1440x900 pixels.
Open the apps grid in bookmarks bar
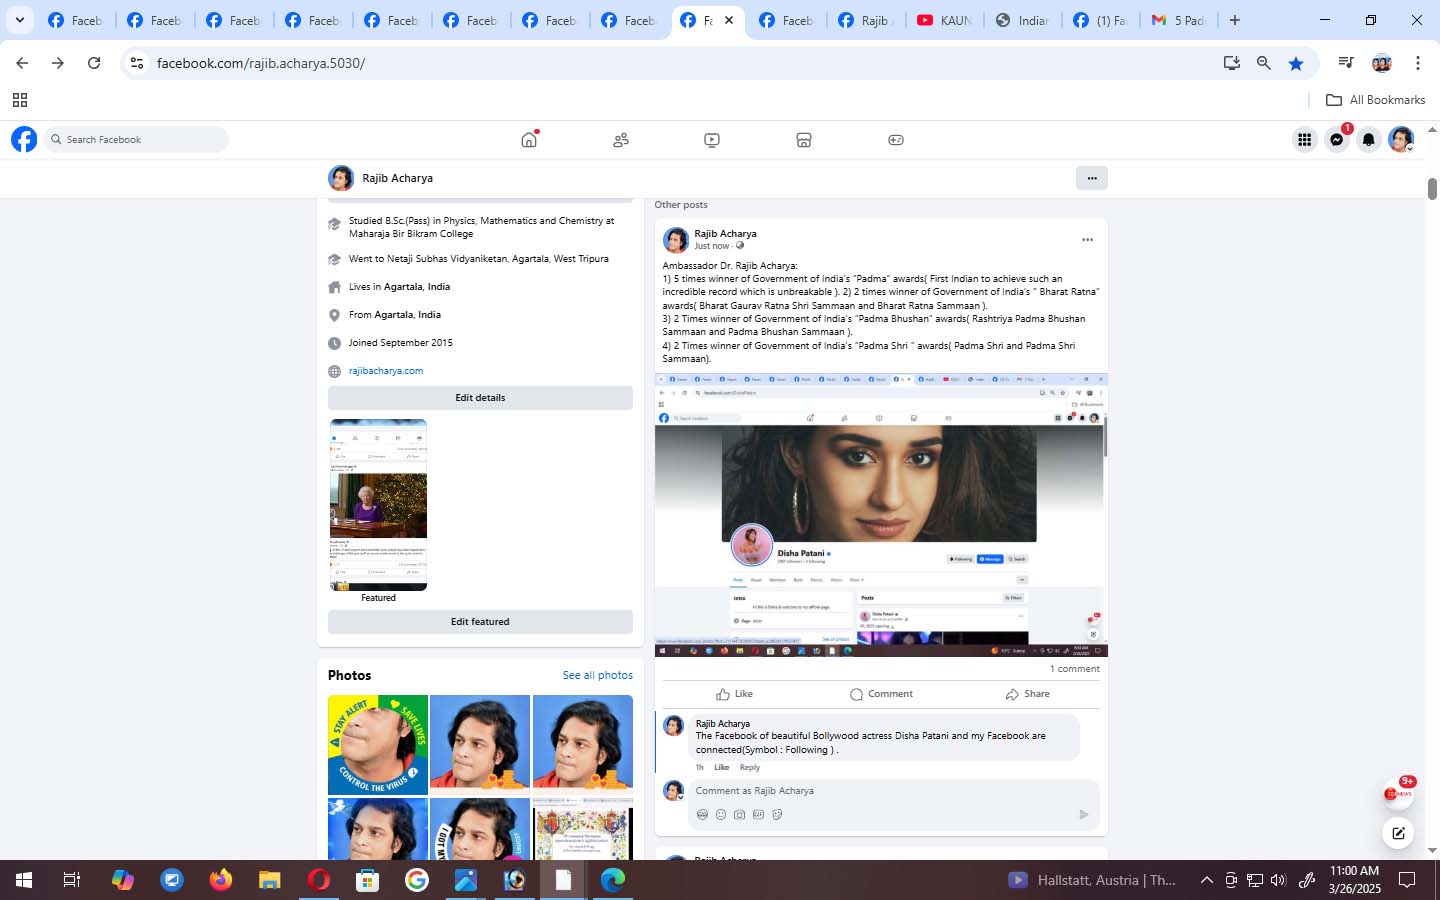(20, 100)
